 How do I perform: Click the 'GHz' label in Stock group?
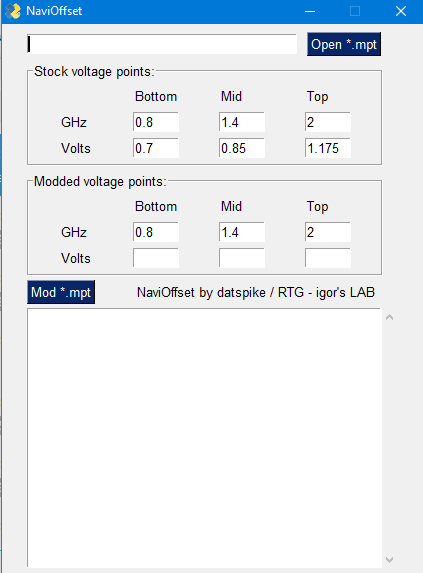[74, 122]
